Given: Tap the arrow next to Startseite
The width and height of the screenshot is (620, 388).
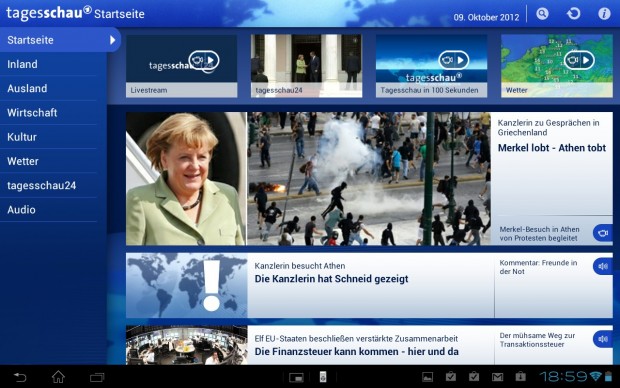Looking at the screenshot, I should (x=113, y=40).
